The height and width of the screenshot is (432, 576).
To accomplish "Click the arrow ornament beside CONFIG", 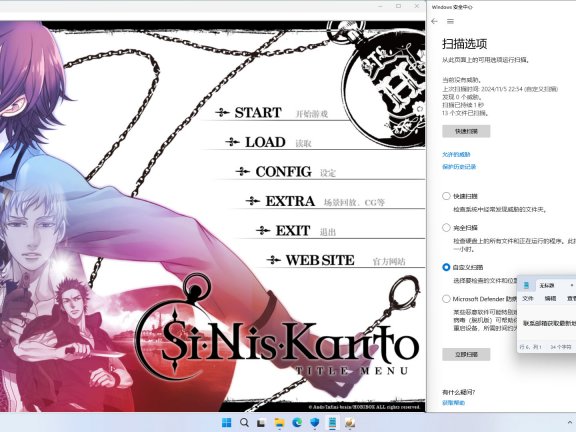I will (x=243, y=171).
